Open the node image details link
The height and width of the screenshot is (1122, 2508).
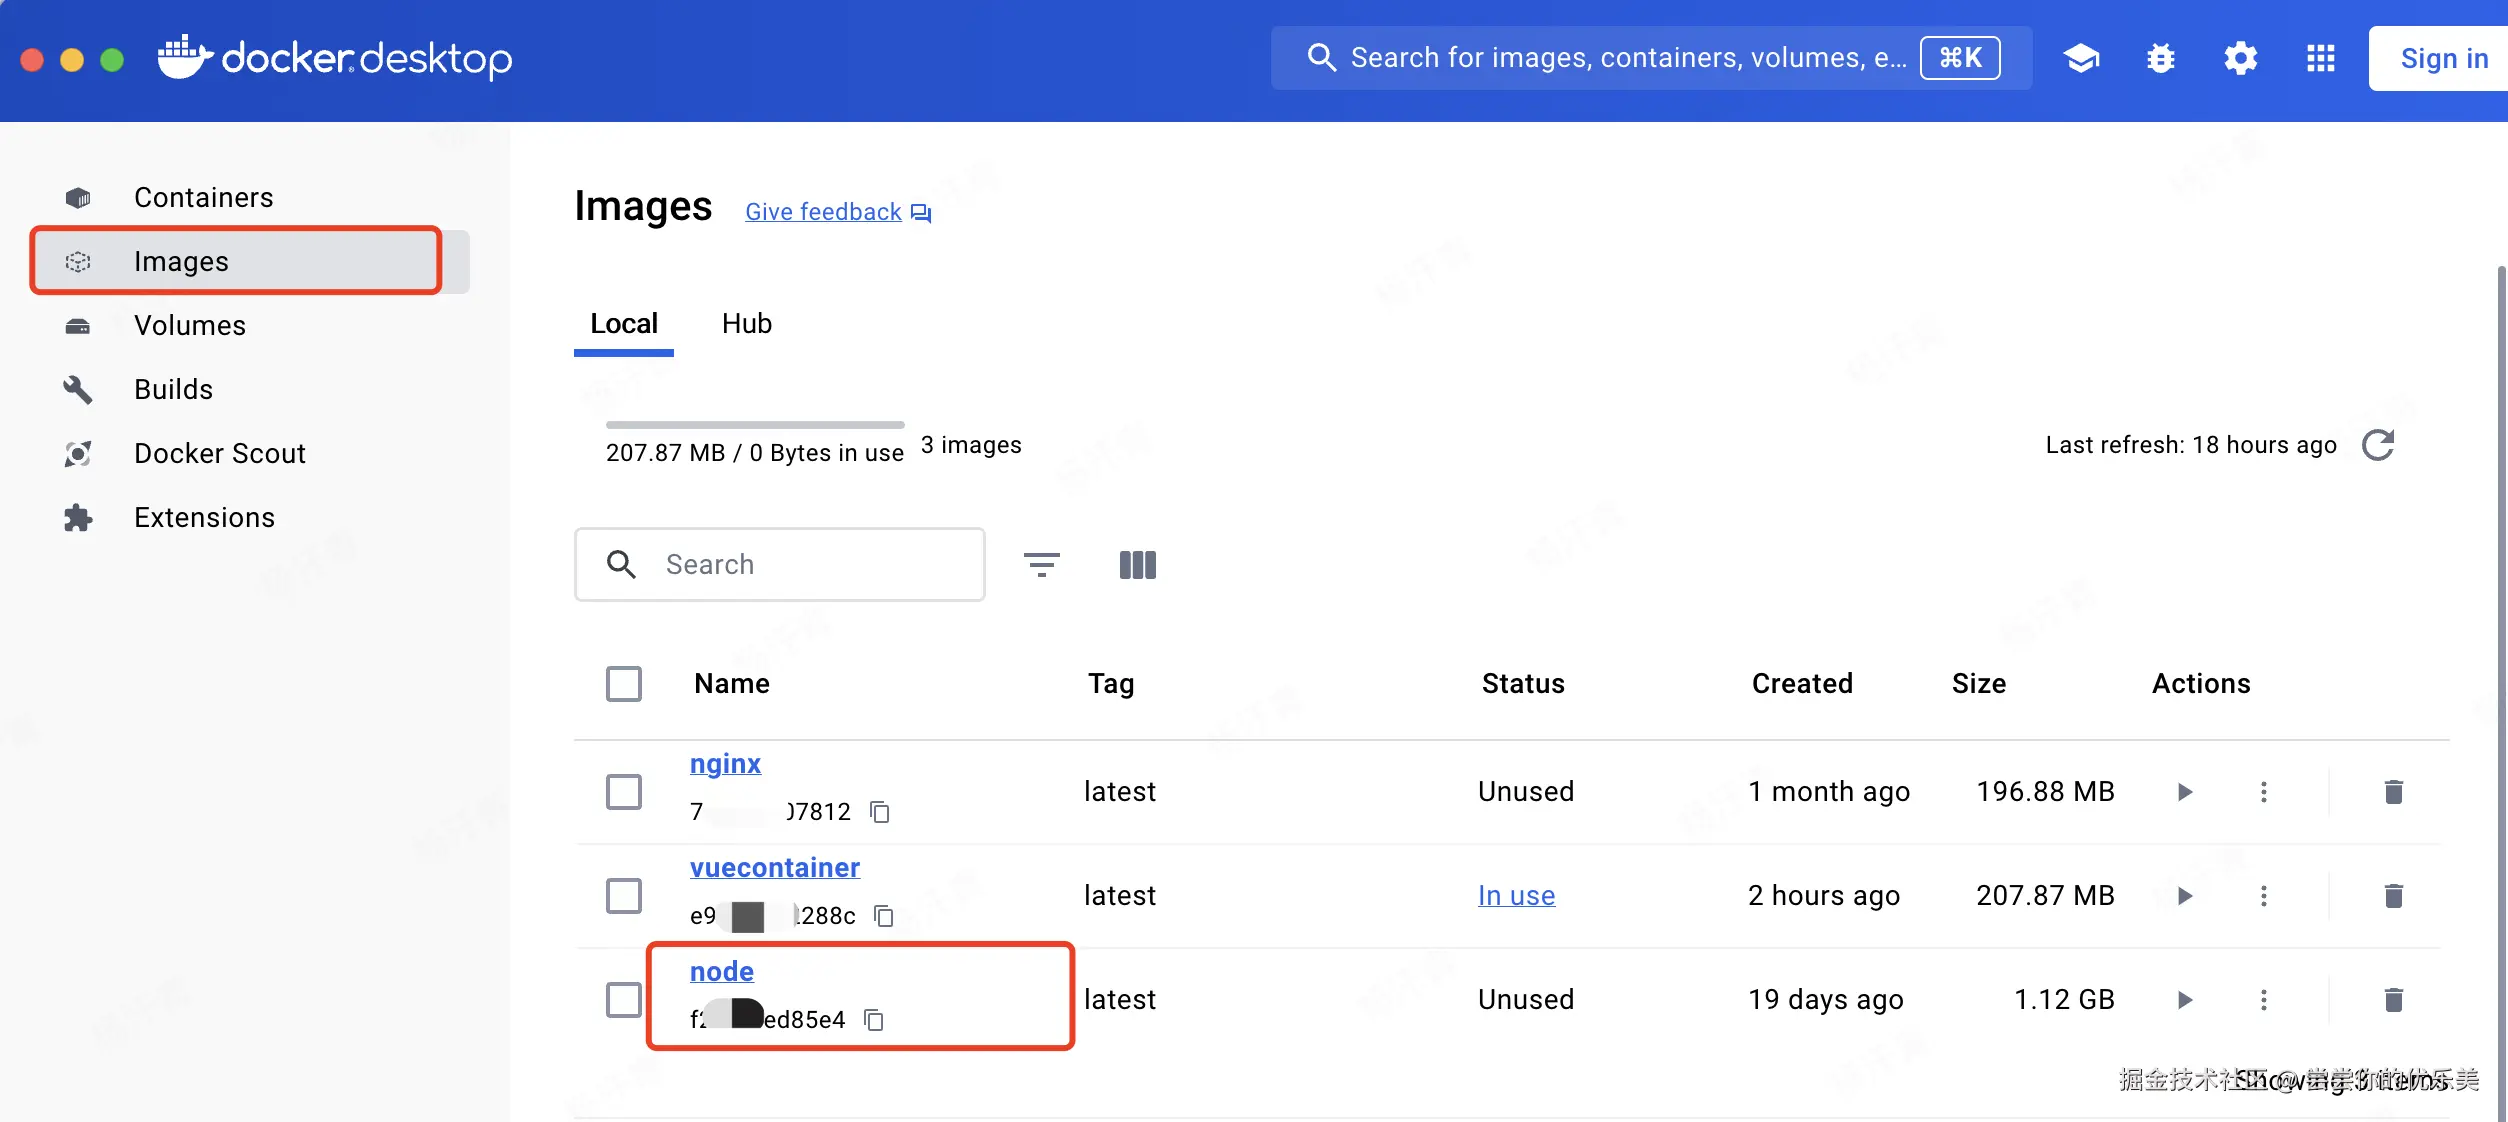(x=722, y=972)
